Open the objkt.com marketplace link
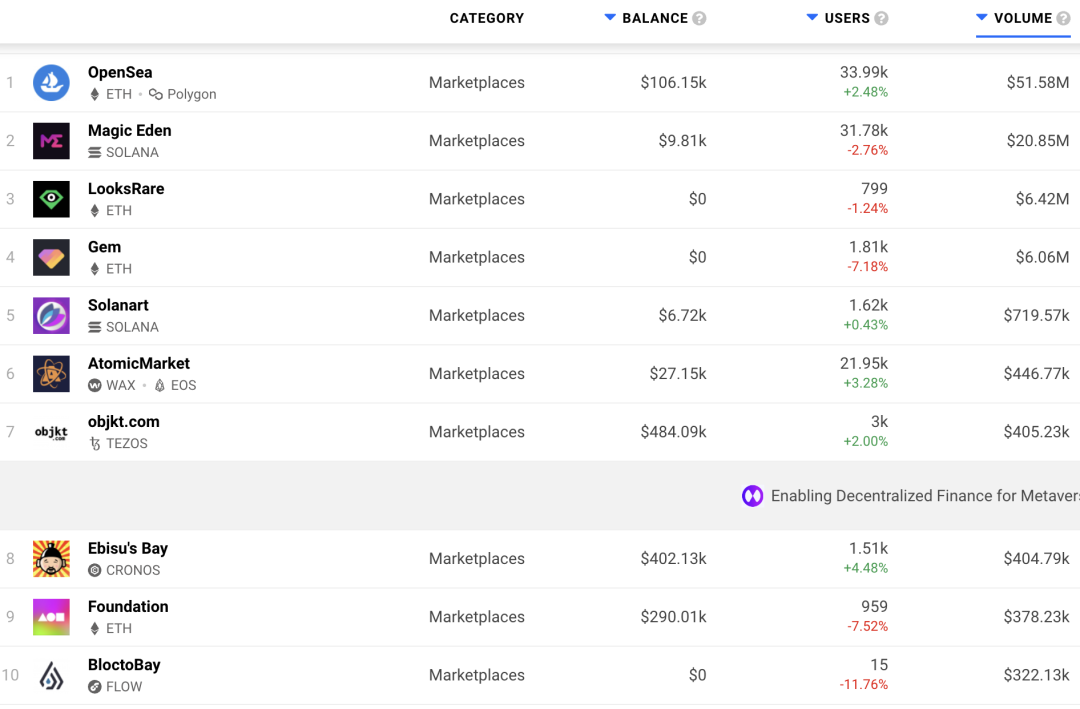The image size is (1080, 709). (123, 422)
